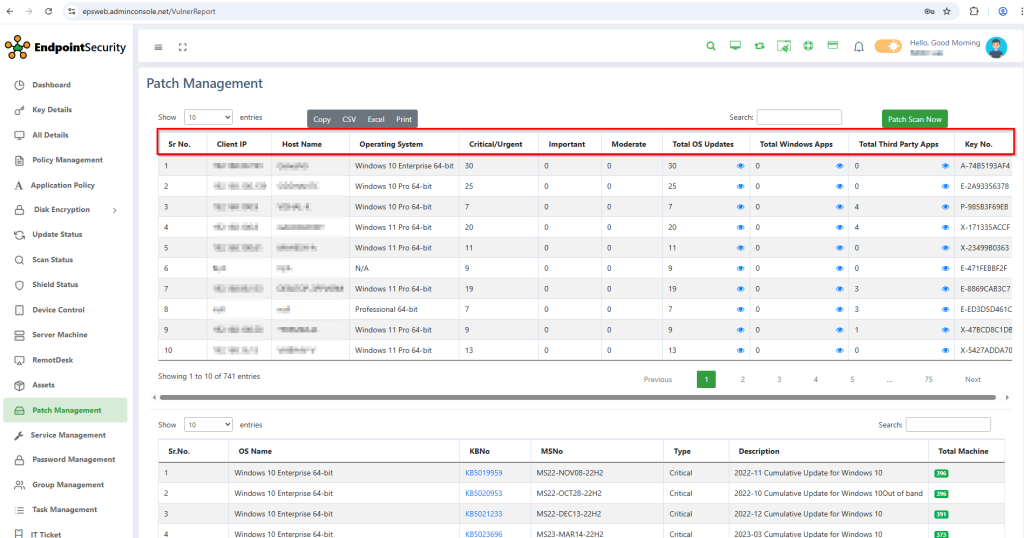Viewport: 1024px width, 538px height.
Task: Open the KB5019959 link
Action: point(483,473)
